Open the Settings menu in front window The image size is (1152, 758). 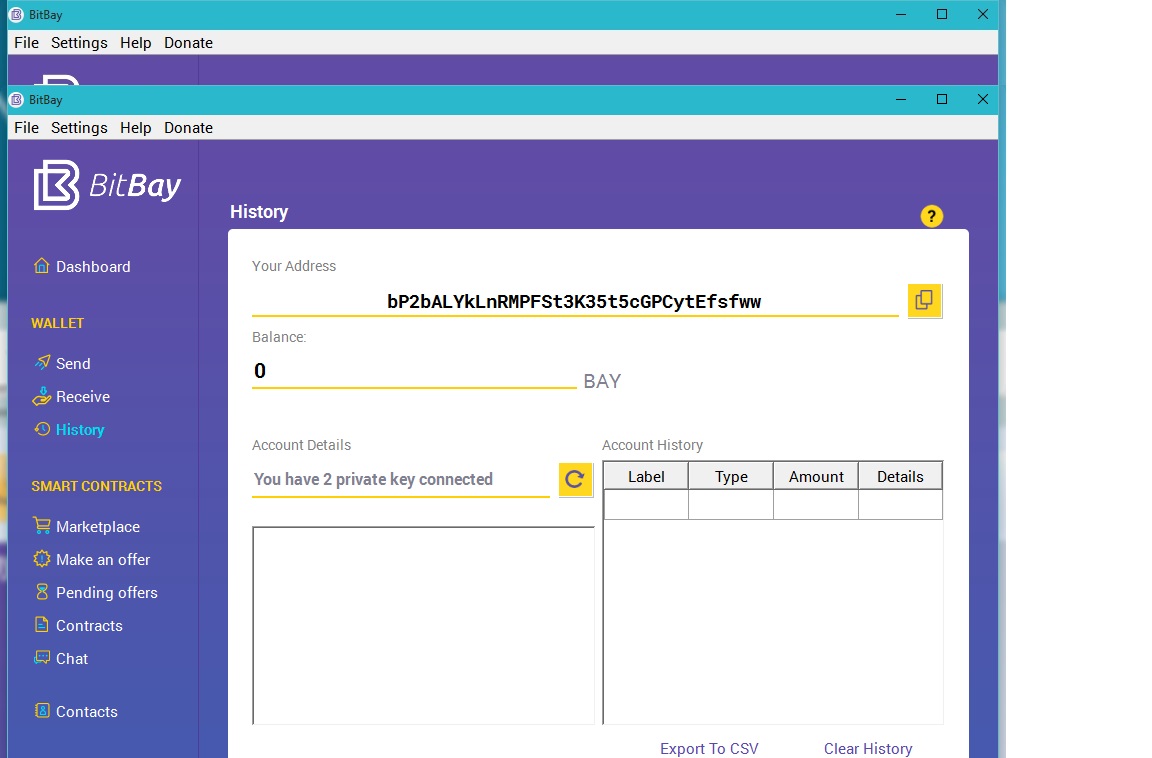(79, 128)
